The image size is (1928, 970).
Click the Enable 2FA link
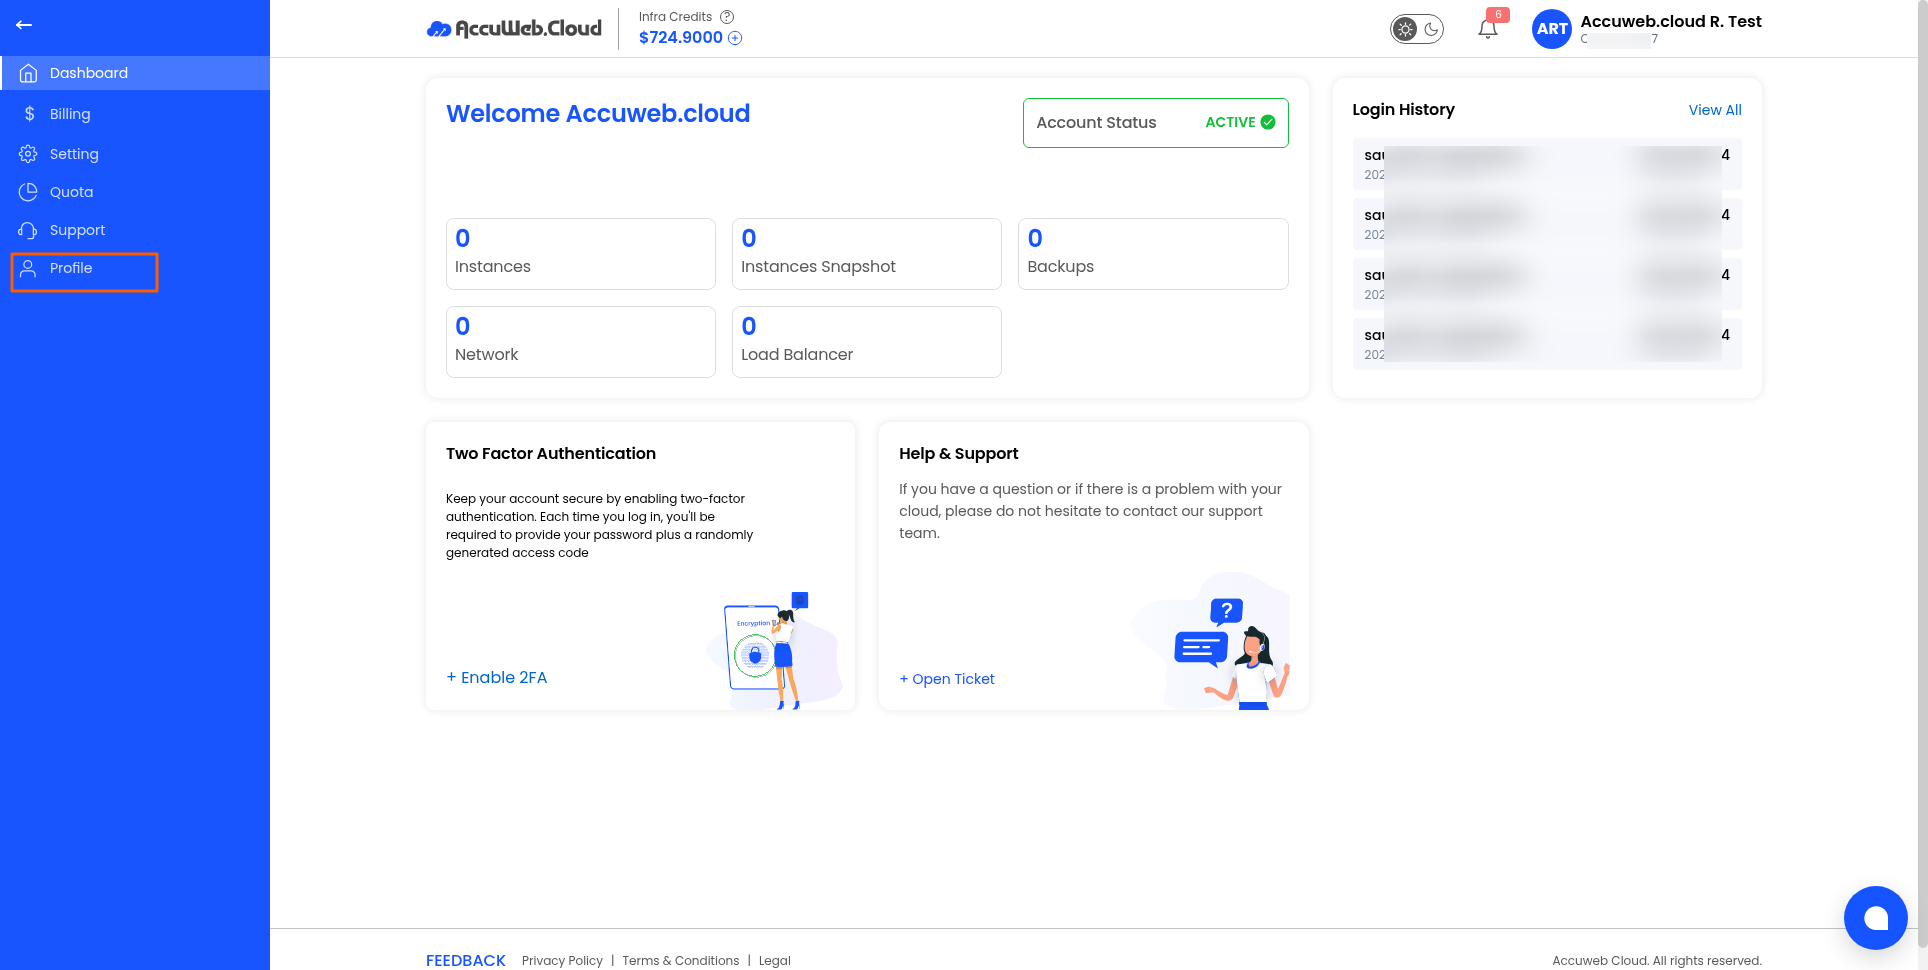coord(497,677)
